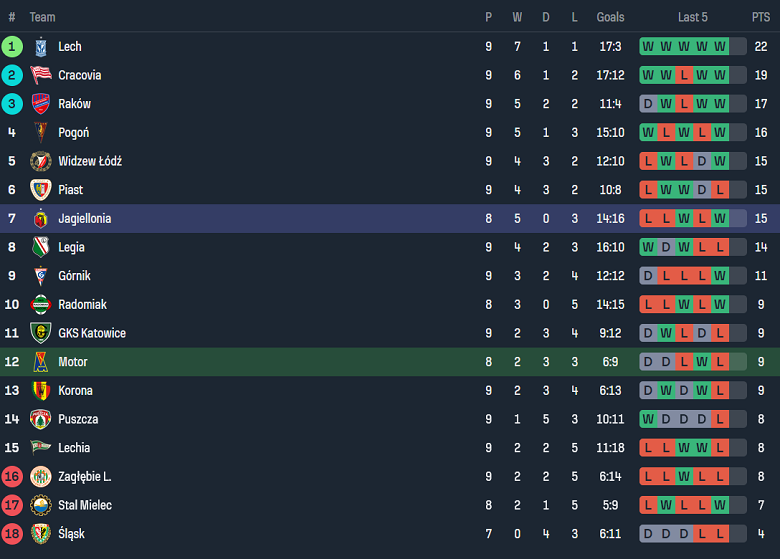Open the Jagiellonia team name link

(85, 218)
